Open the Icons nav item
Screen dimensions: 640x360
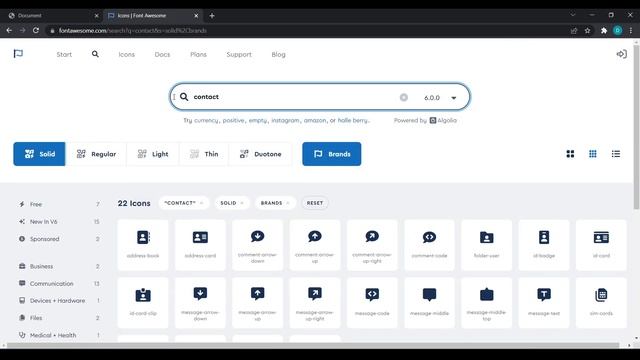pyautogui.click(x=127, y=54)
